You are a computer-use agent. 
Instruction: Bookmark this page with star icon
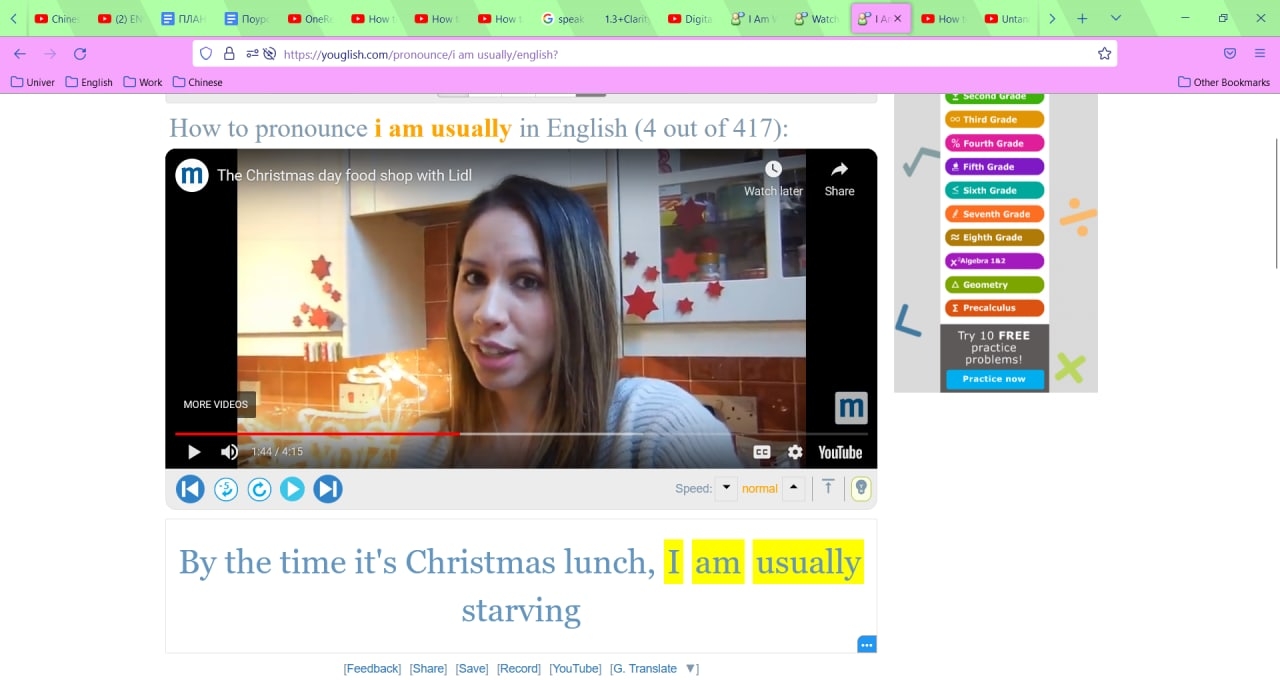[1104, 54]
